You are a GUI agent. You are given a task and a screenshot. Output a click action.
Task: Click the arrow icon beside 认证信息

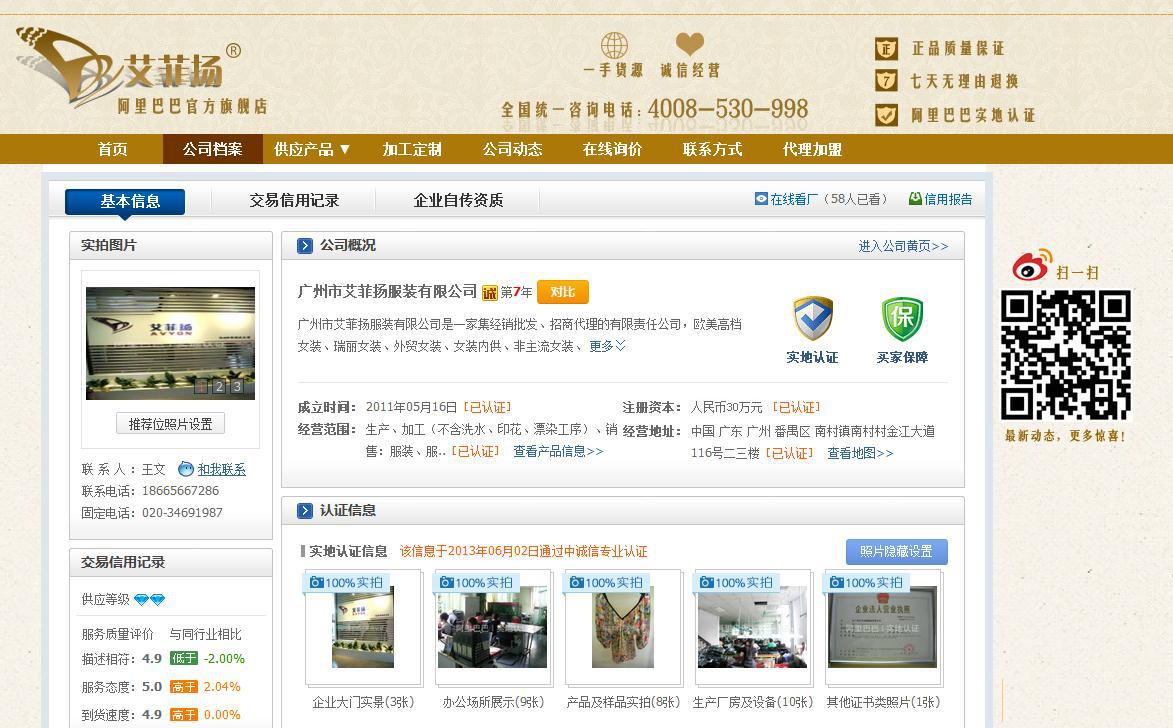pos(304,510)
